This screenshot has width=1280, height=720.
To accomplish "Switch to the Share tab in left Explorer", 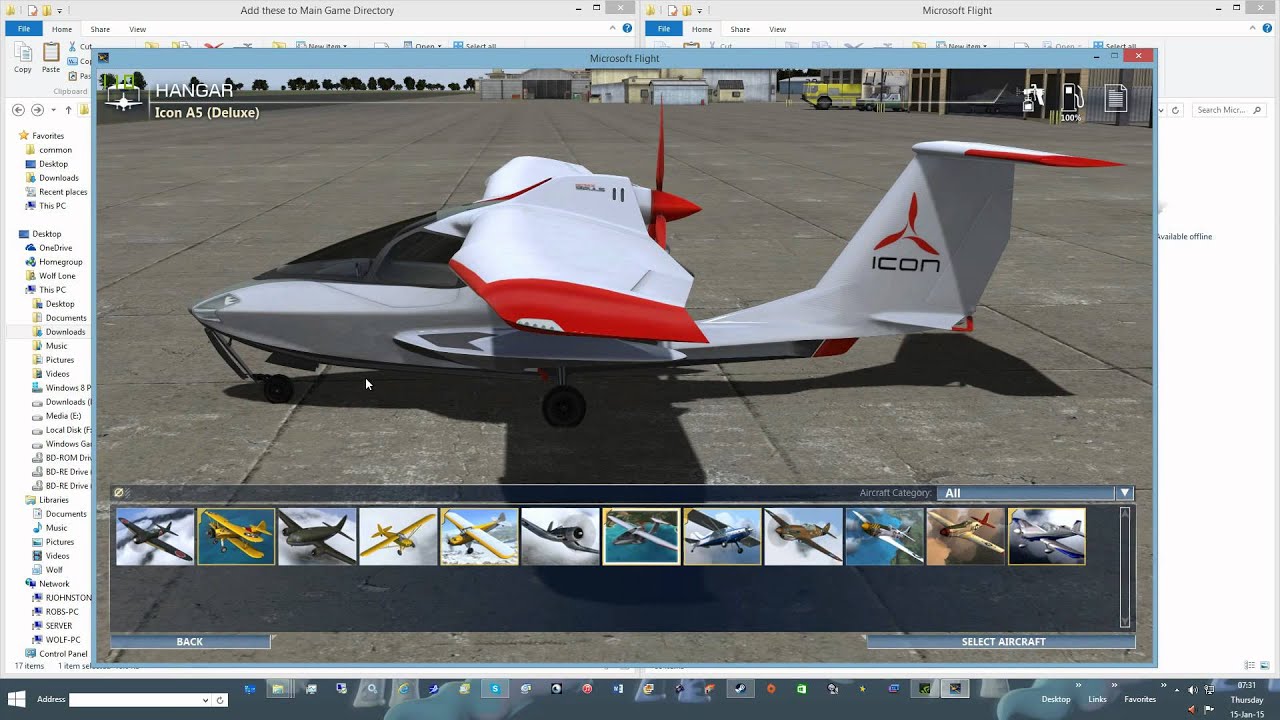I will (x=100, y=29).
